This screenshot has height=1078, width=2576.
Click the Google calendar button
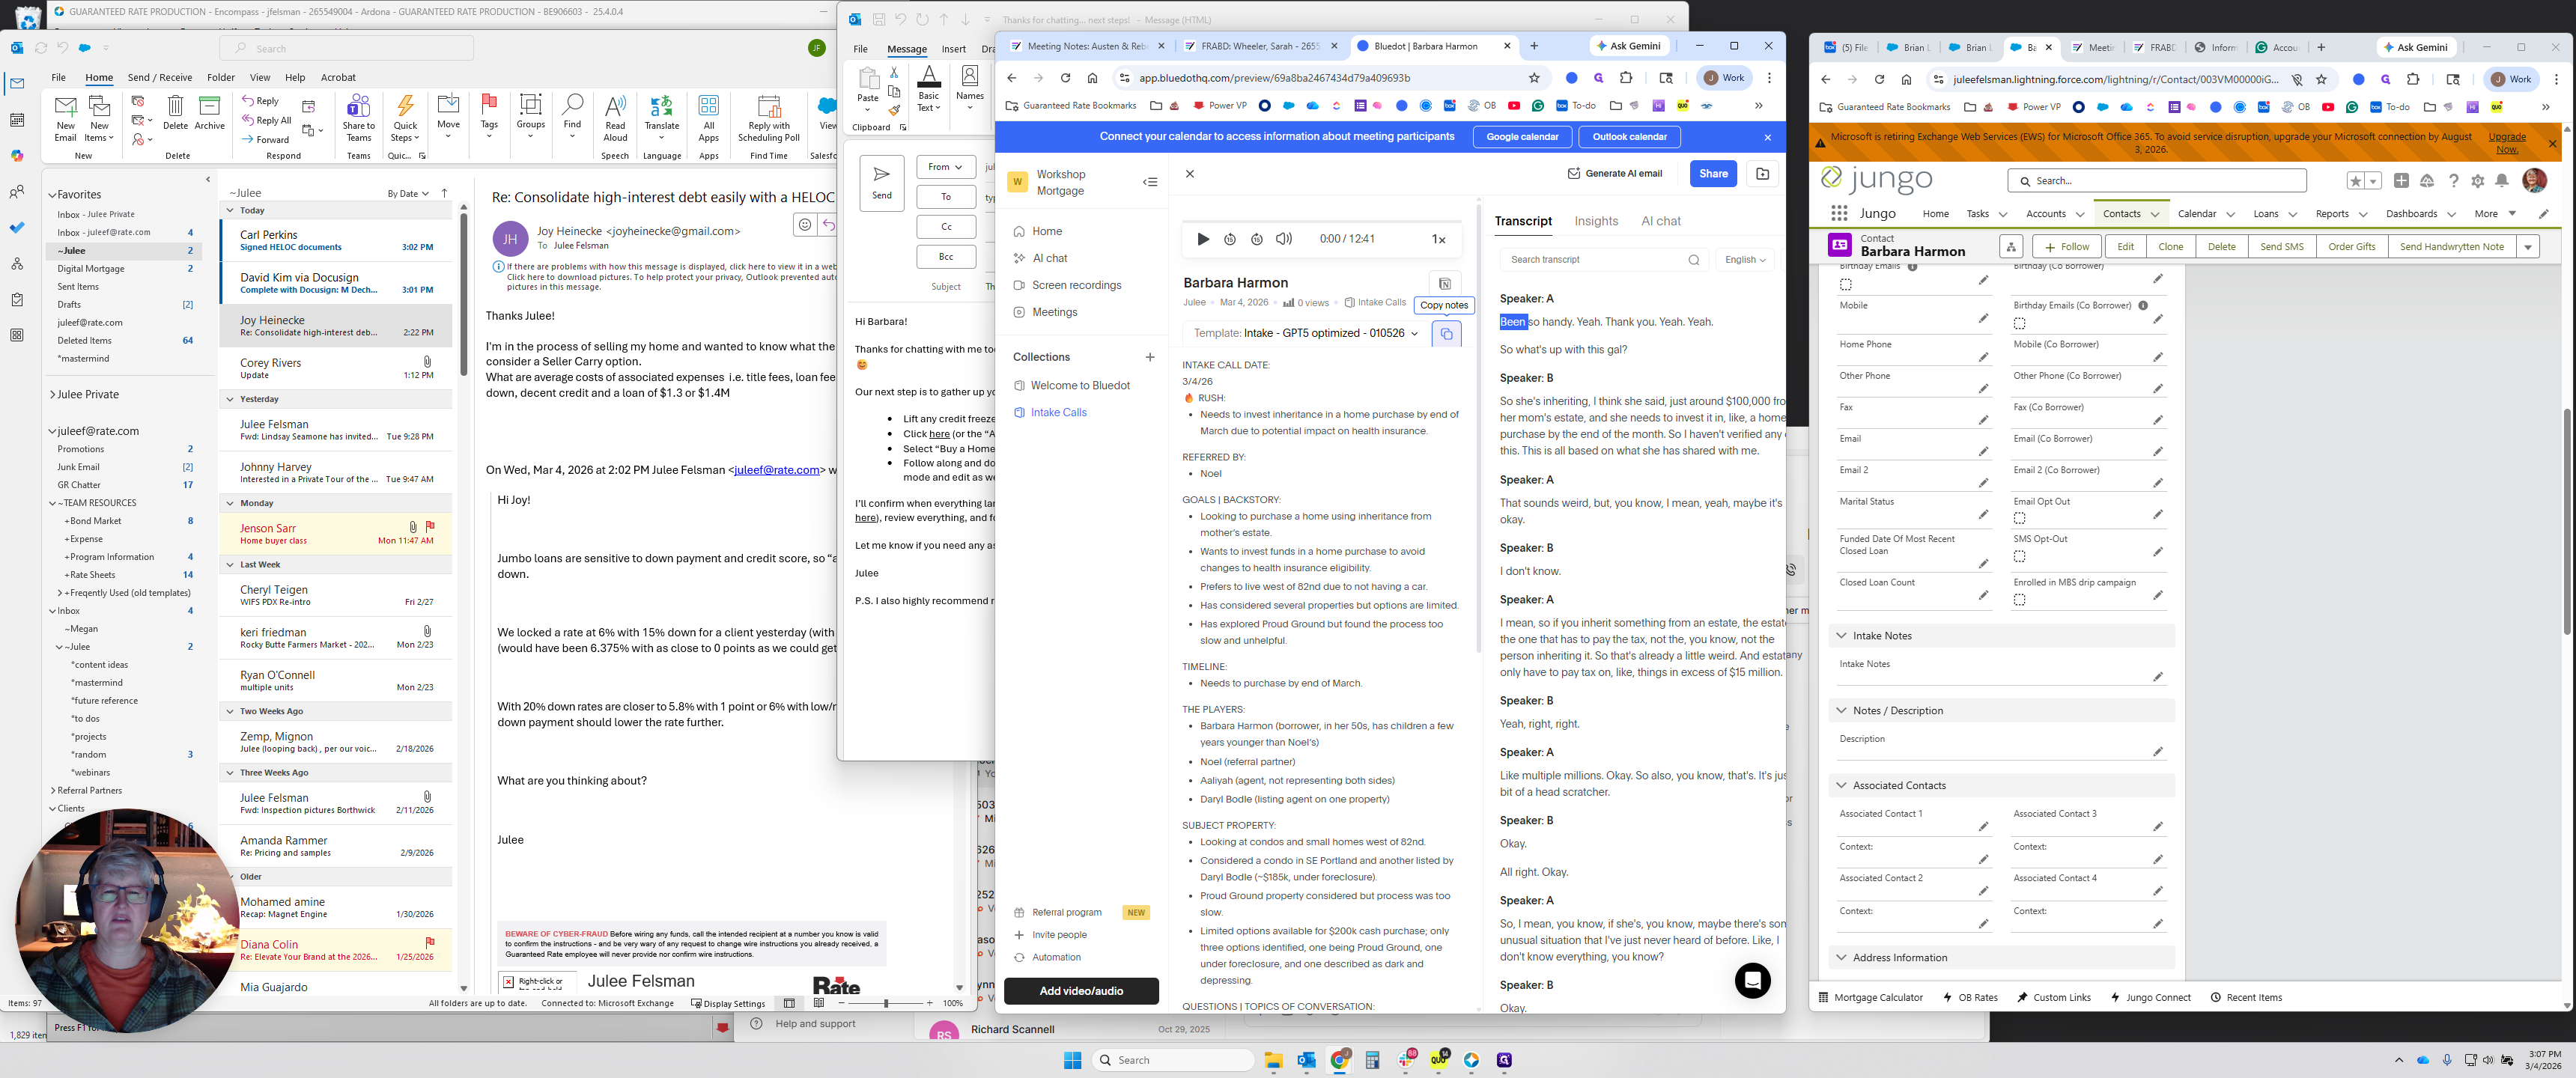1521,137
